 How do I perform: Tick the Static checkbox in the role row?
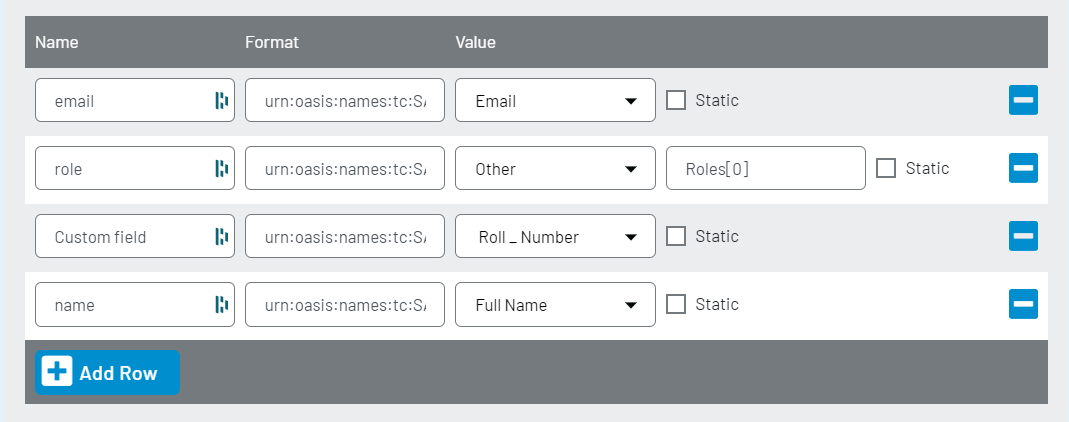(886, 168)
